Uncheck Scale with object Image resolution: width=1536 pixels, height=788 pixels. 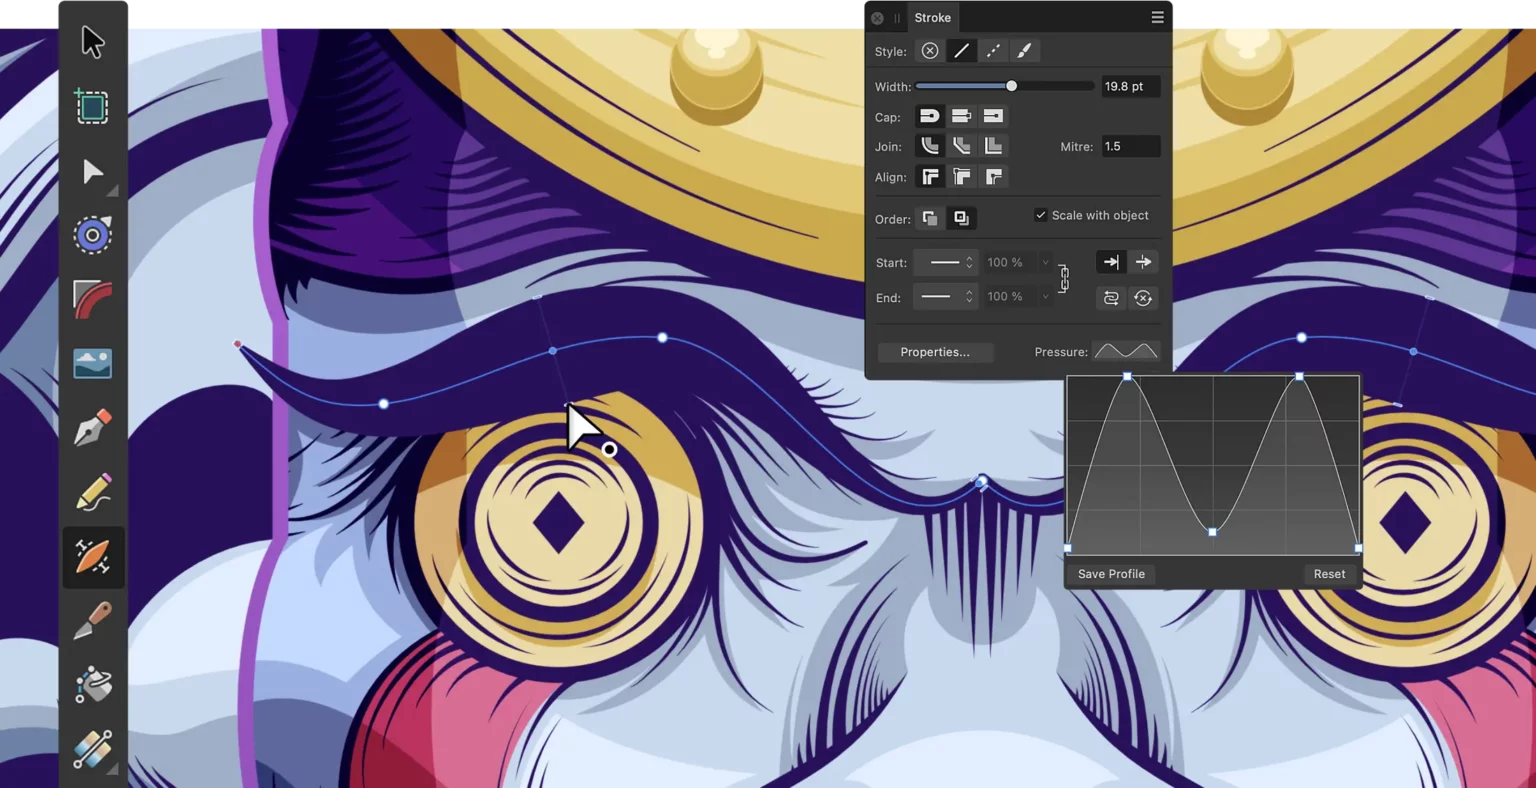coord(1041,215)
